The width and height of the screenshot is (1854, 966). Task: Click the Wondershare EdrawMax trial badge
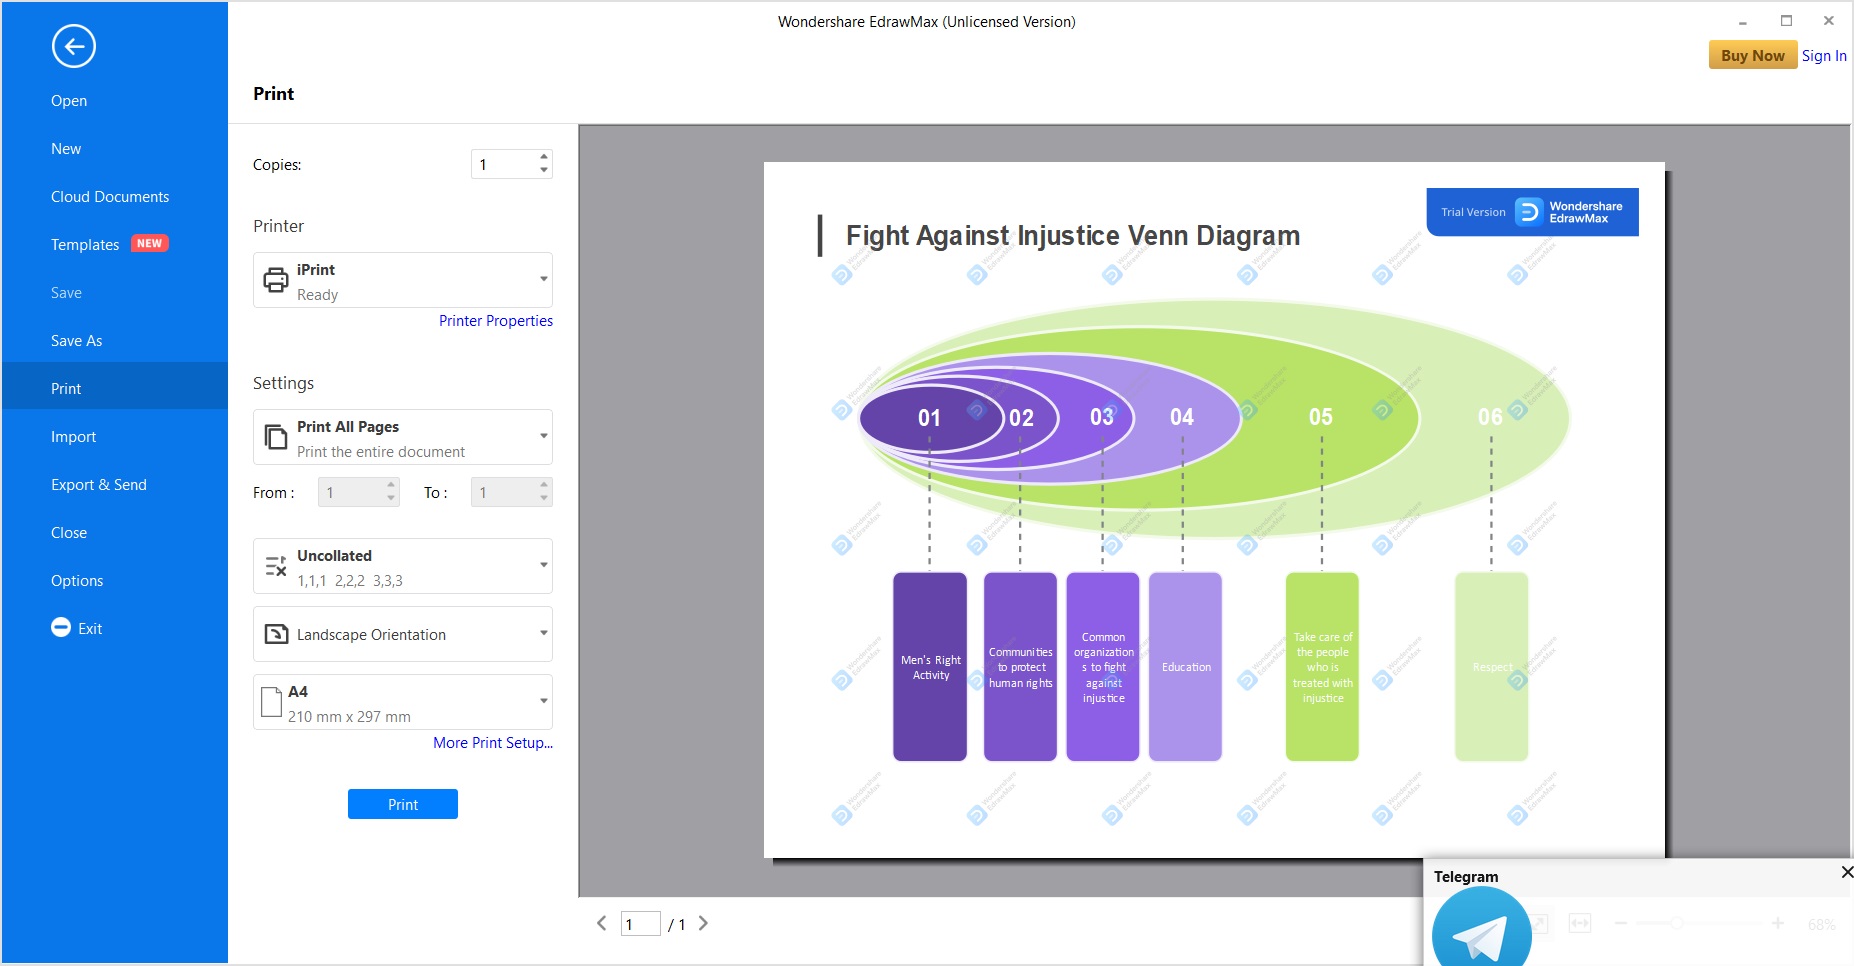click(x=1532, y=212)
